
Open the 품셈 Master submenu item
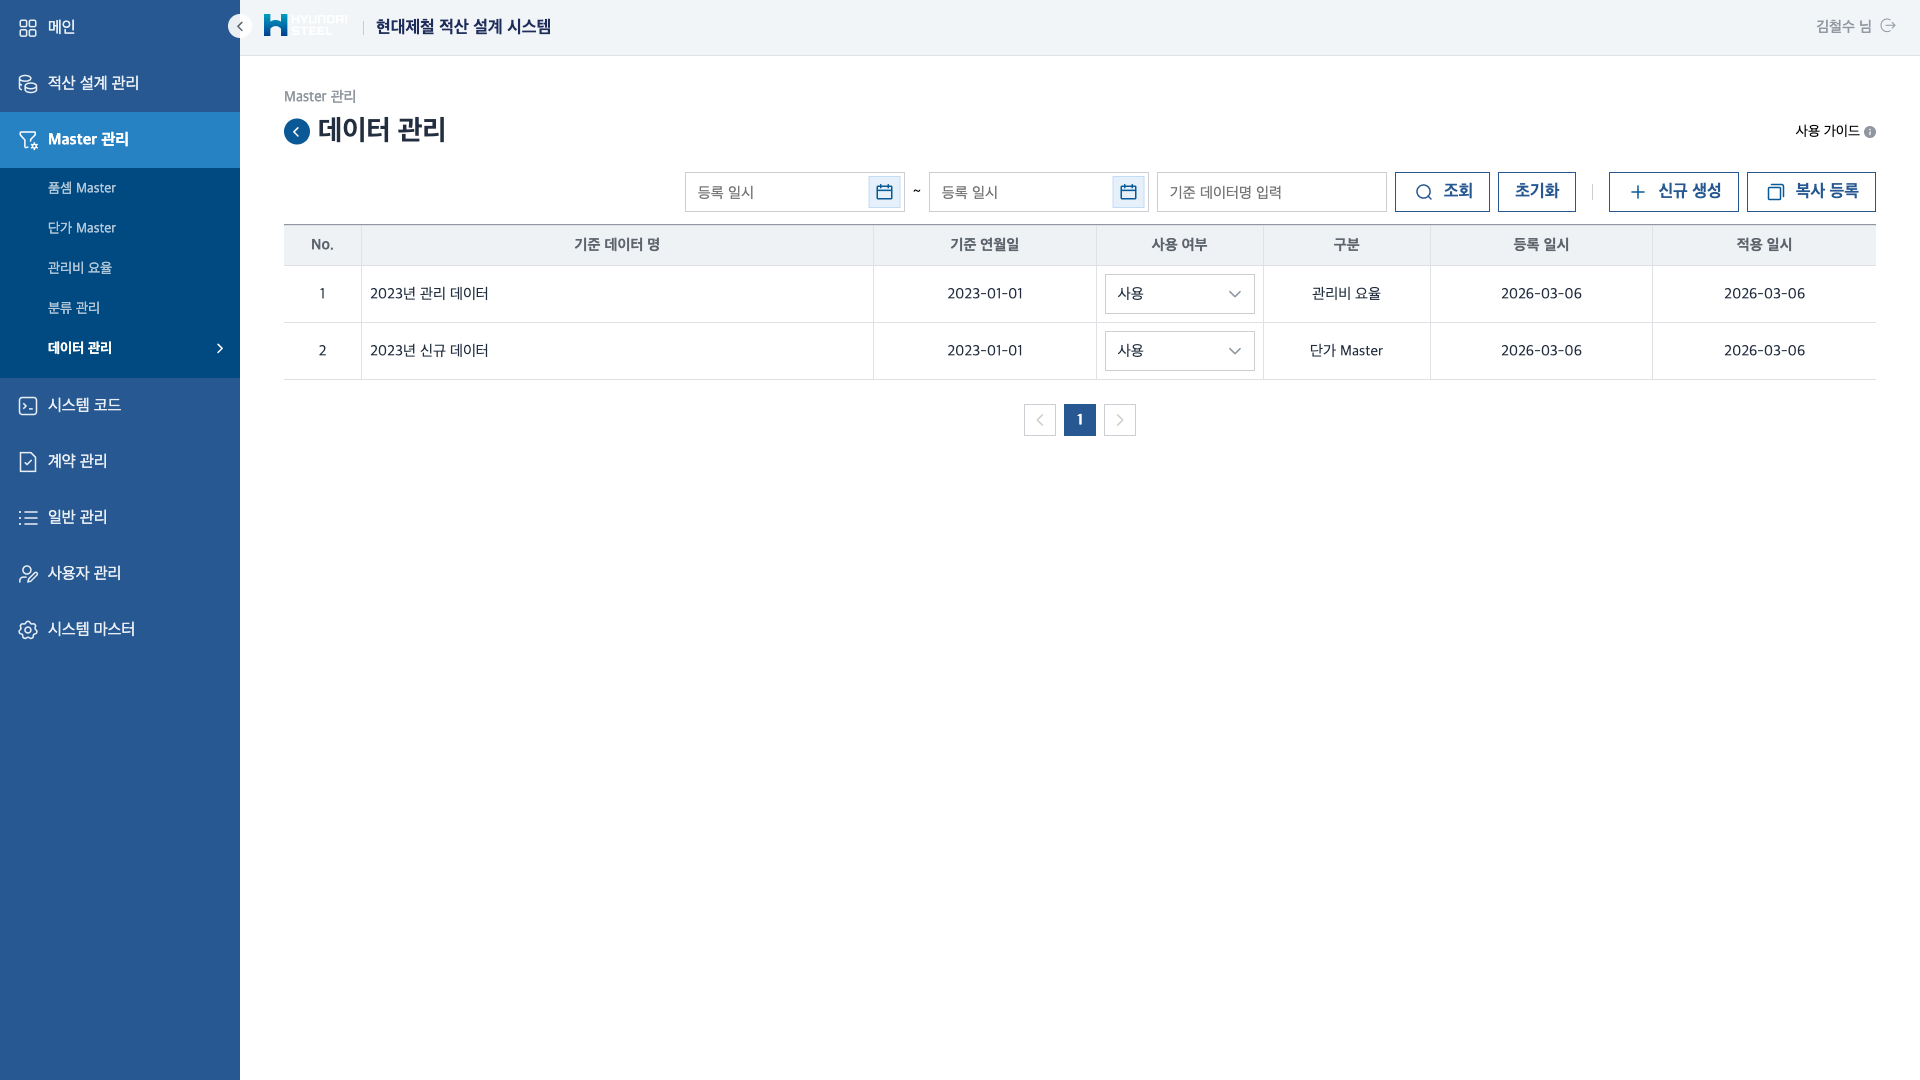[82, 188]
